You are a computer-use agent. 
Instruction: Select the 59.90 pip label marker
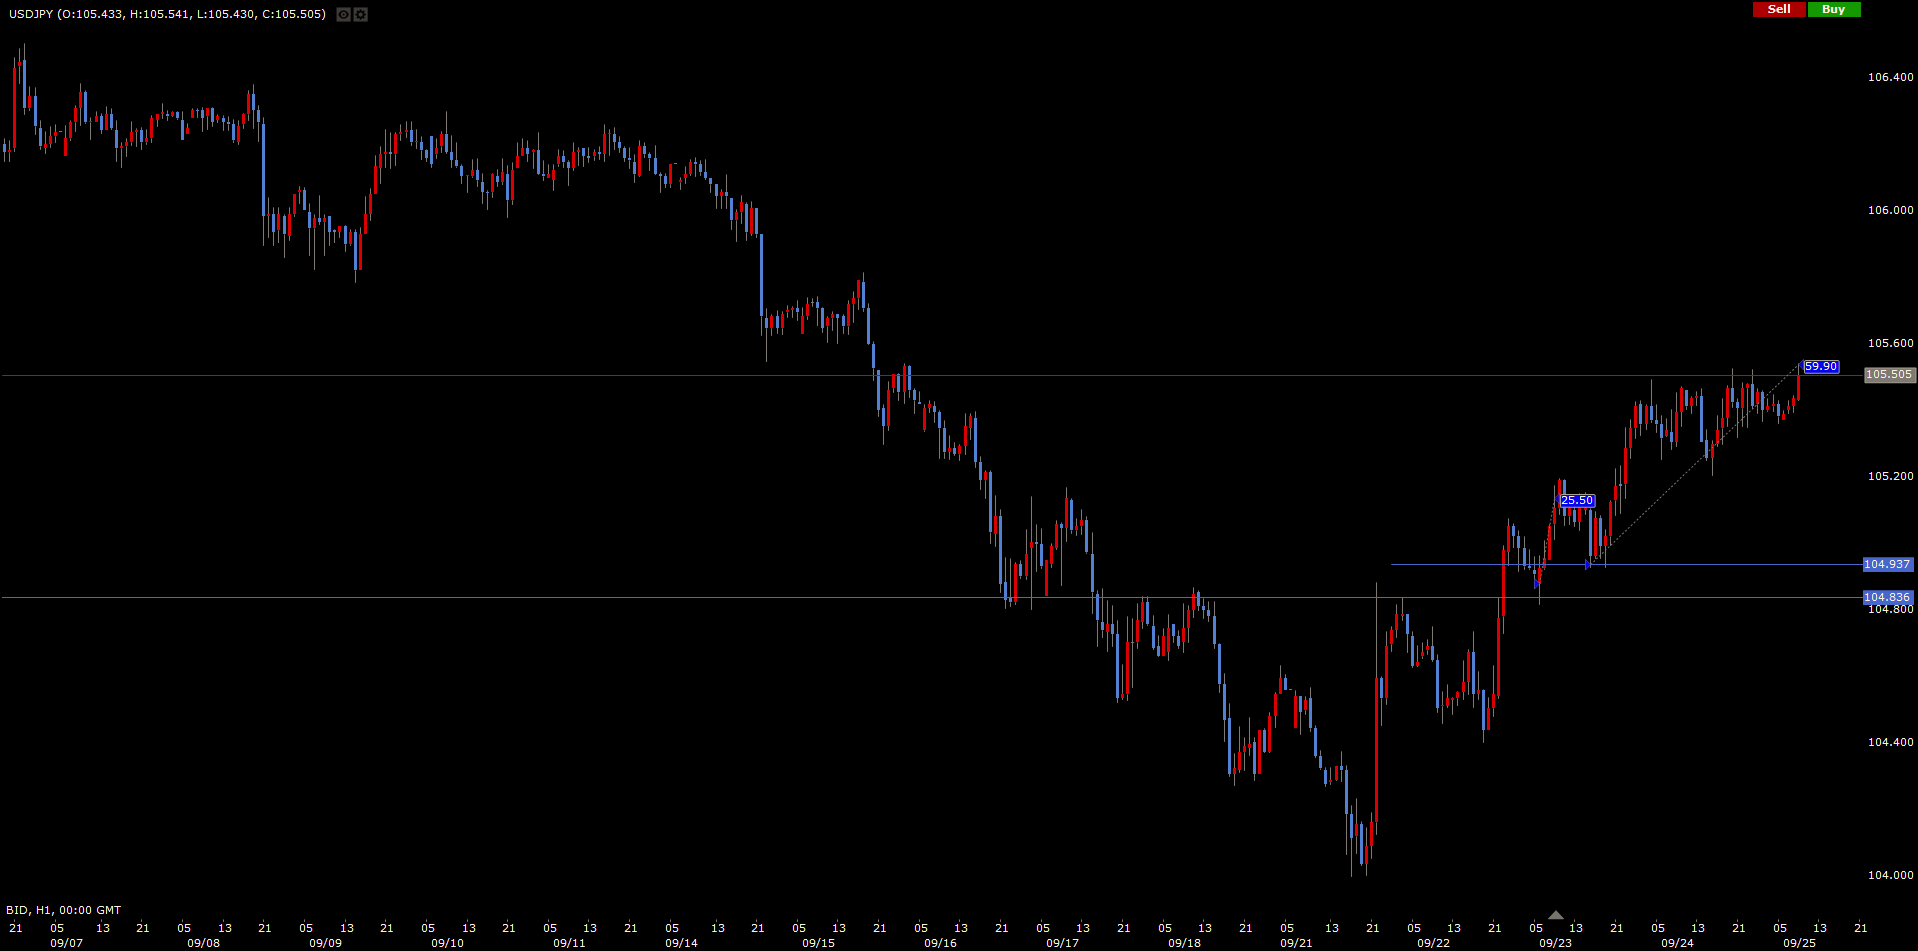point(1820,367)
